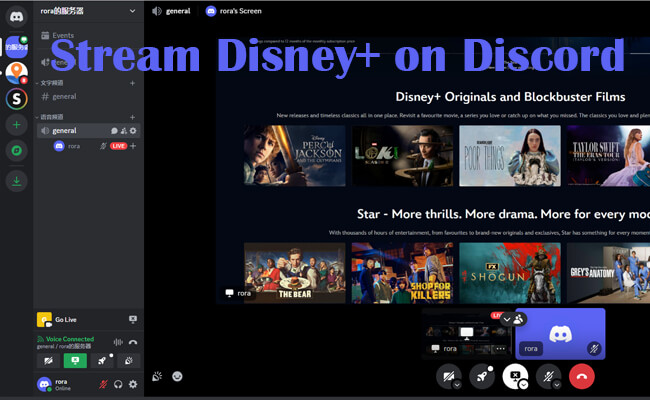
Task: Start an Activity with sidebar rocket button
Action: [x=102, y=361]
